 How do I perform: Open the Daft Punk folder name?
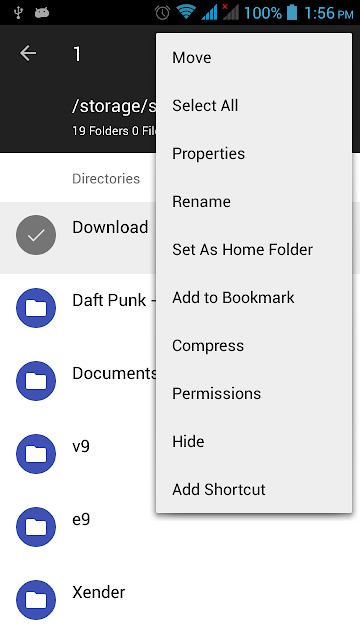[x=114, y=300]
